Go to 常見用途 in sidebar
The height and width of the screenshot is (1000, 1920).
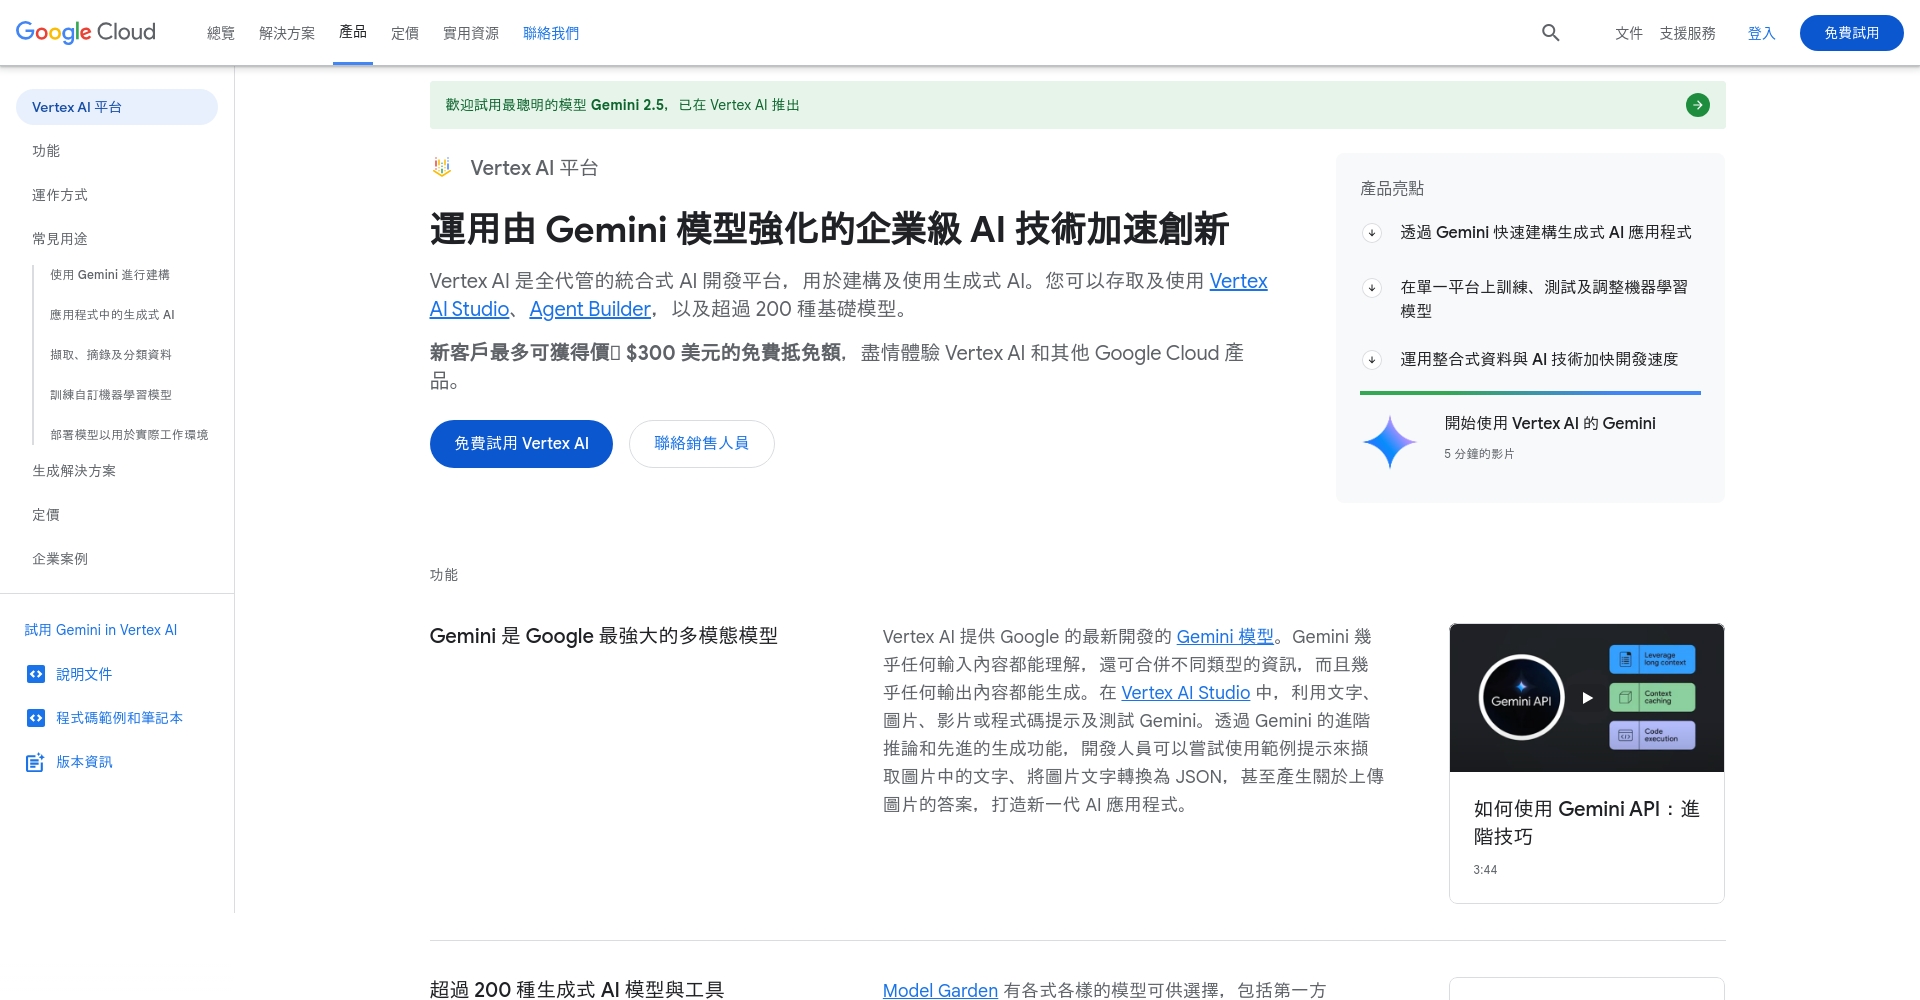point(60,239)
